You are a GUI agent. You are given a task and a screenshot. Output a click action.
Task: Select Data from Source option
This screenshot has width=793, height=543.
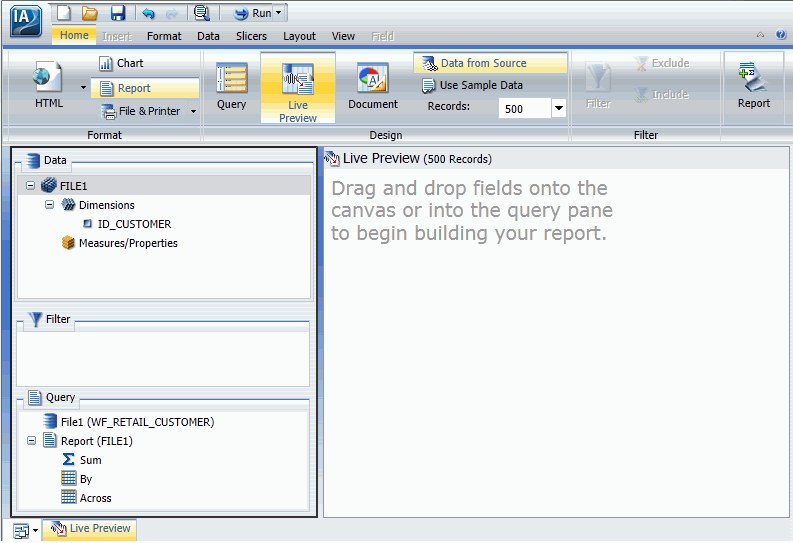[490, 63]
